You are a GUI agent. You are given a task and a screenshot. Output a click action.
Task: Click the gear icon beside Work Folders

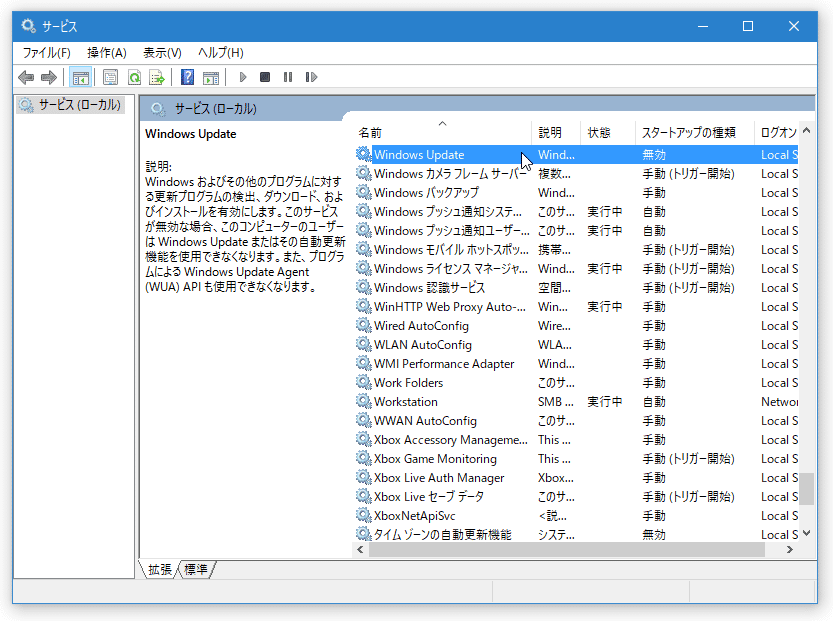point(364,382)
